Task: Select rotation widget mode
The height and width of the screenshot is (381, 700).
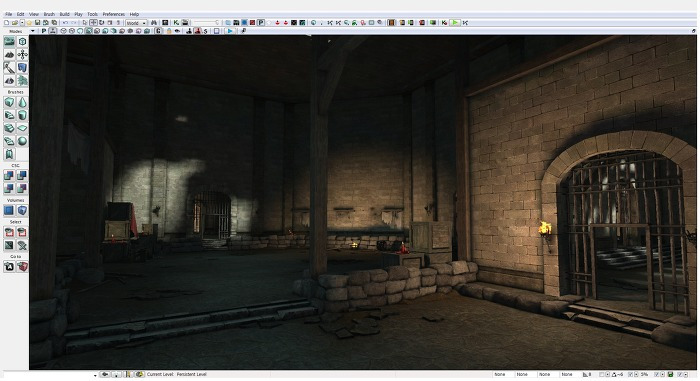Action: [x=101, y=23]
